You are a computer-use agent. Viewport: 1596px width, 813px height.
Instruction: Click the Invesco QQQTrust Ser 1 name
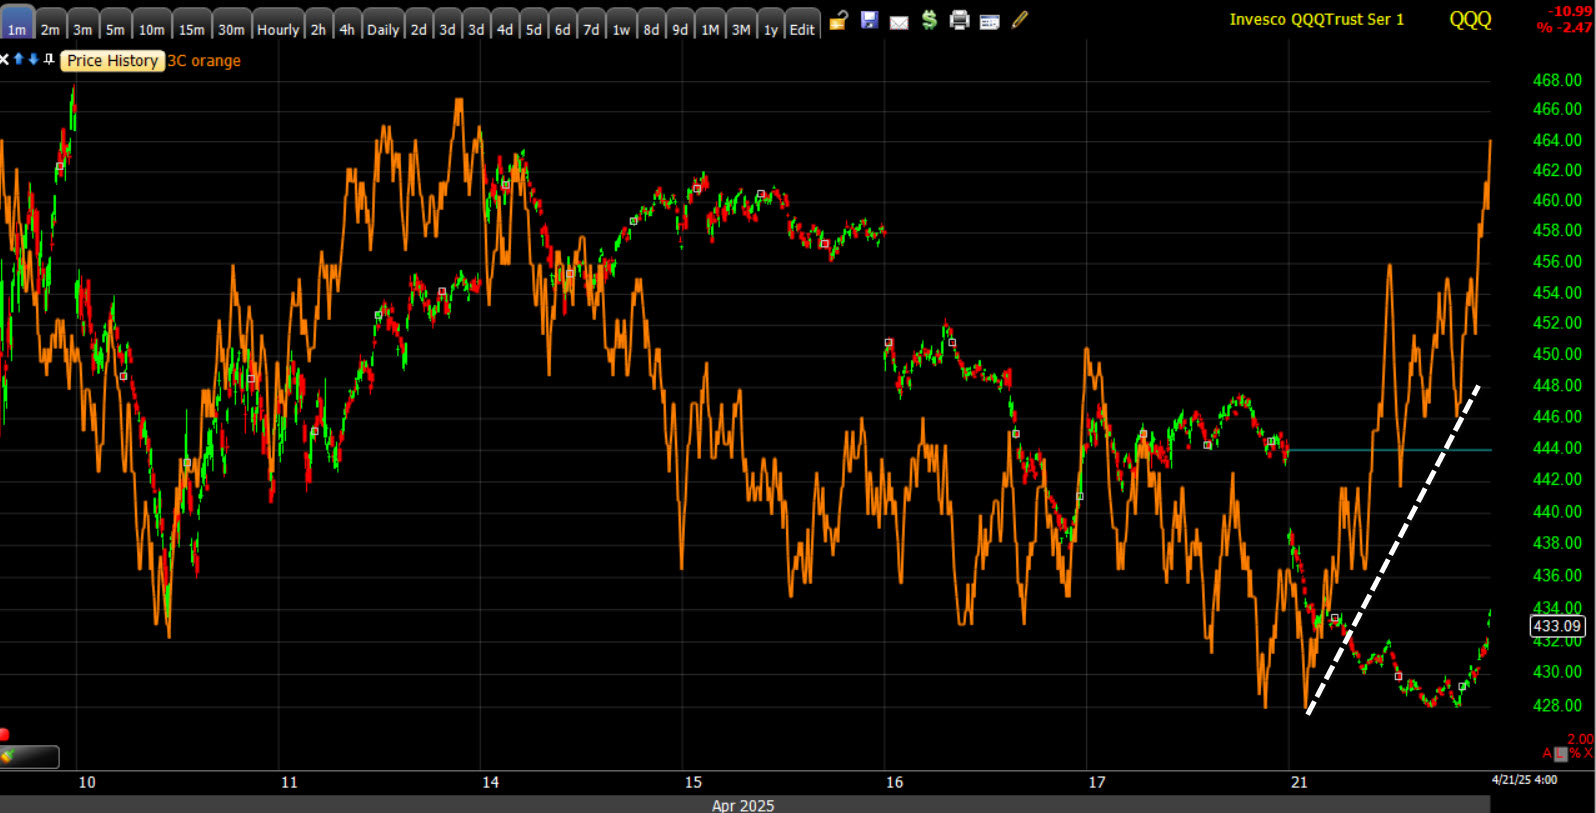coord(1316,19)
